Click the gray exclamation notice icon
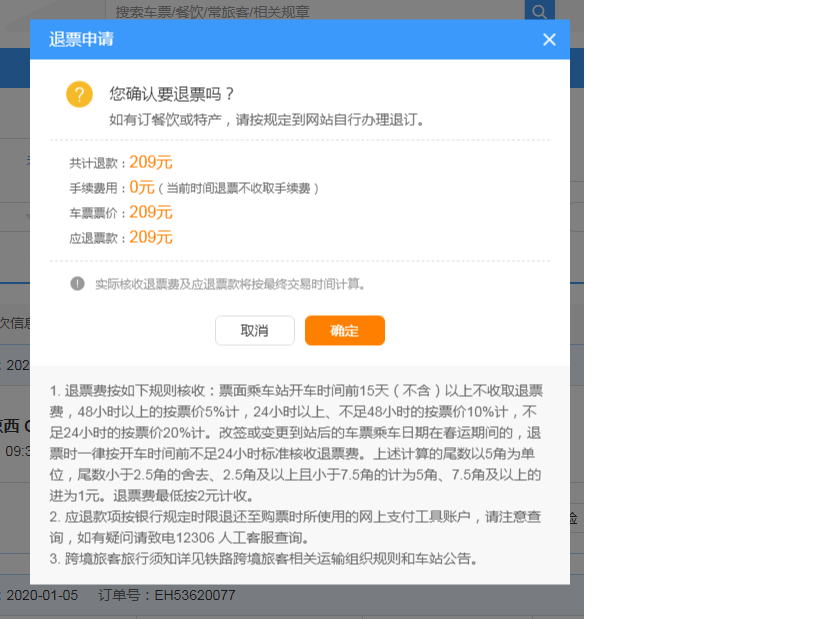819x619 pixels. [77, 284]
